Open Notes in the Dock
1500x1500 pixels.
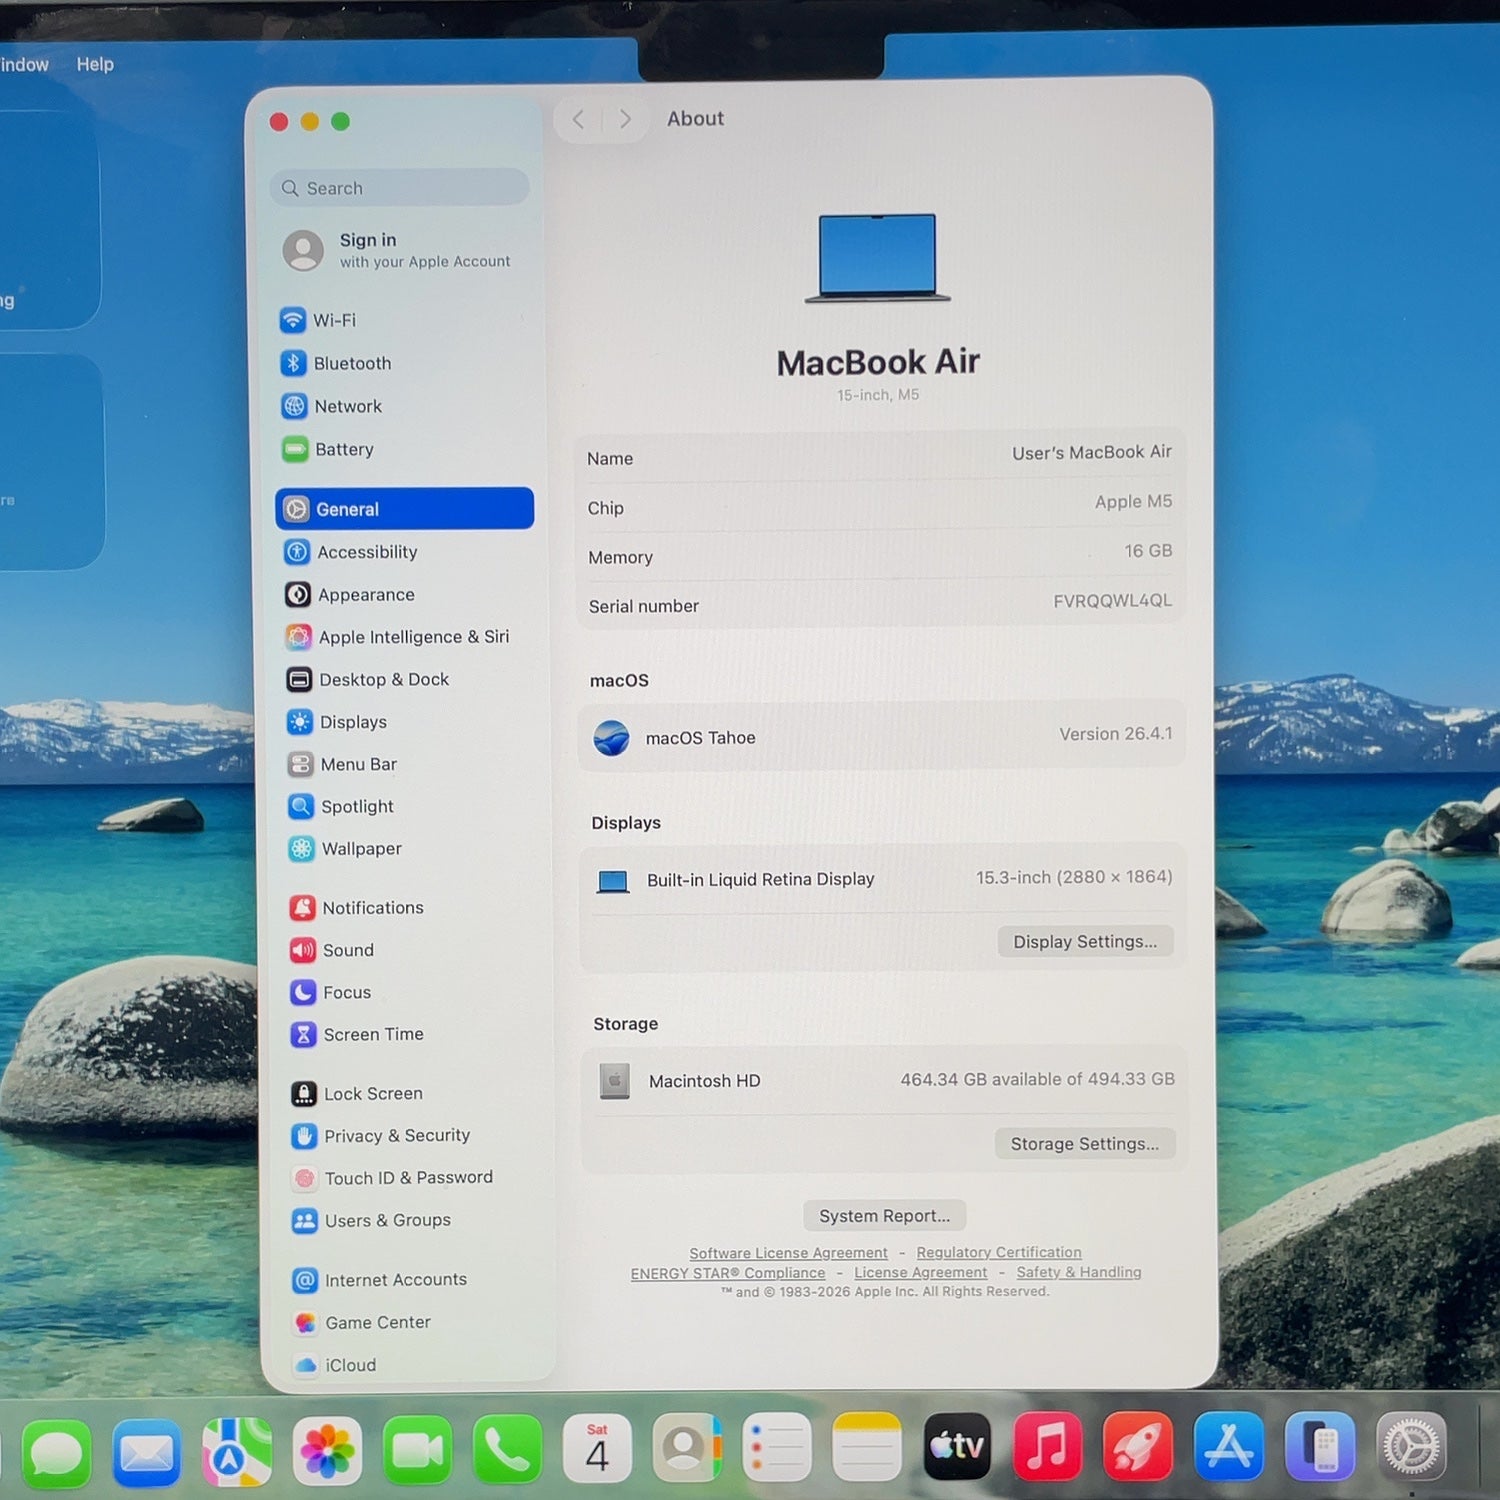pyautogui.click(x=867, y=1447)
